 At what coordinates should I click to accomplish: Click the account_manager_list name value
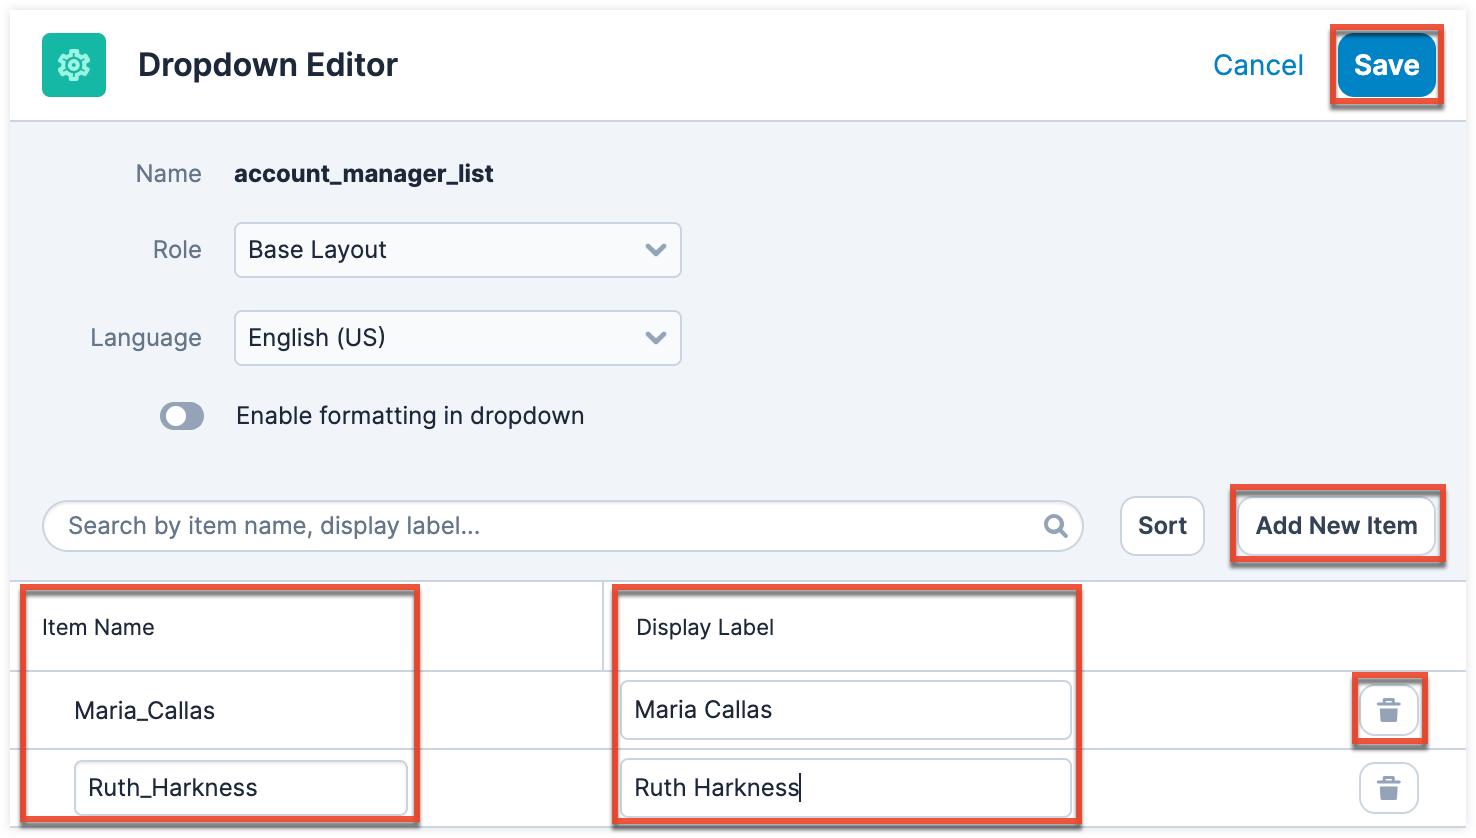[364, 174]
